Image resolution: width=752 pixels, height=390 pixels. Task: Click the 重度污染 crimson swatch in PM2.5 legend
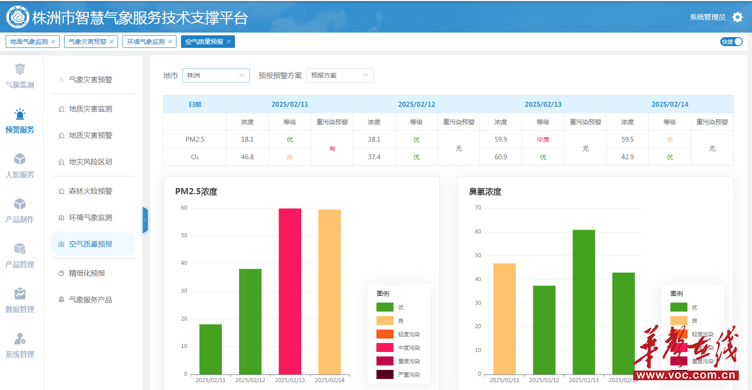click(x=385, y=361)
